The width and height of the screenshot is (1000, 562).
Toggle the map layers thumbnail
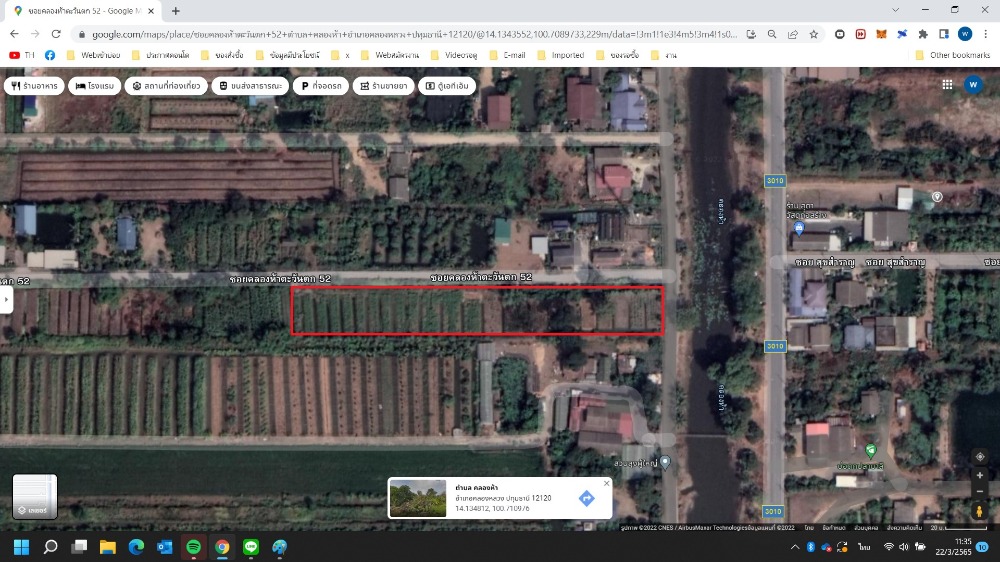(35, 496)
